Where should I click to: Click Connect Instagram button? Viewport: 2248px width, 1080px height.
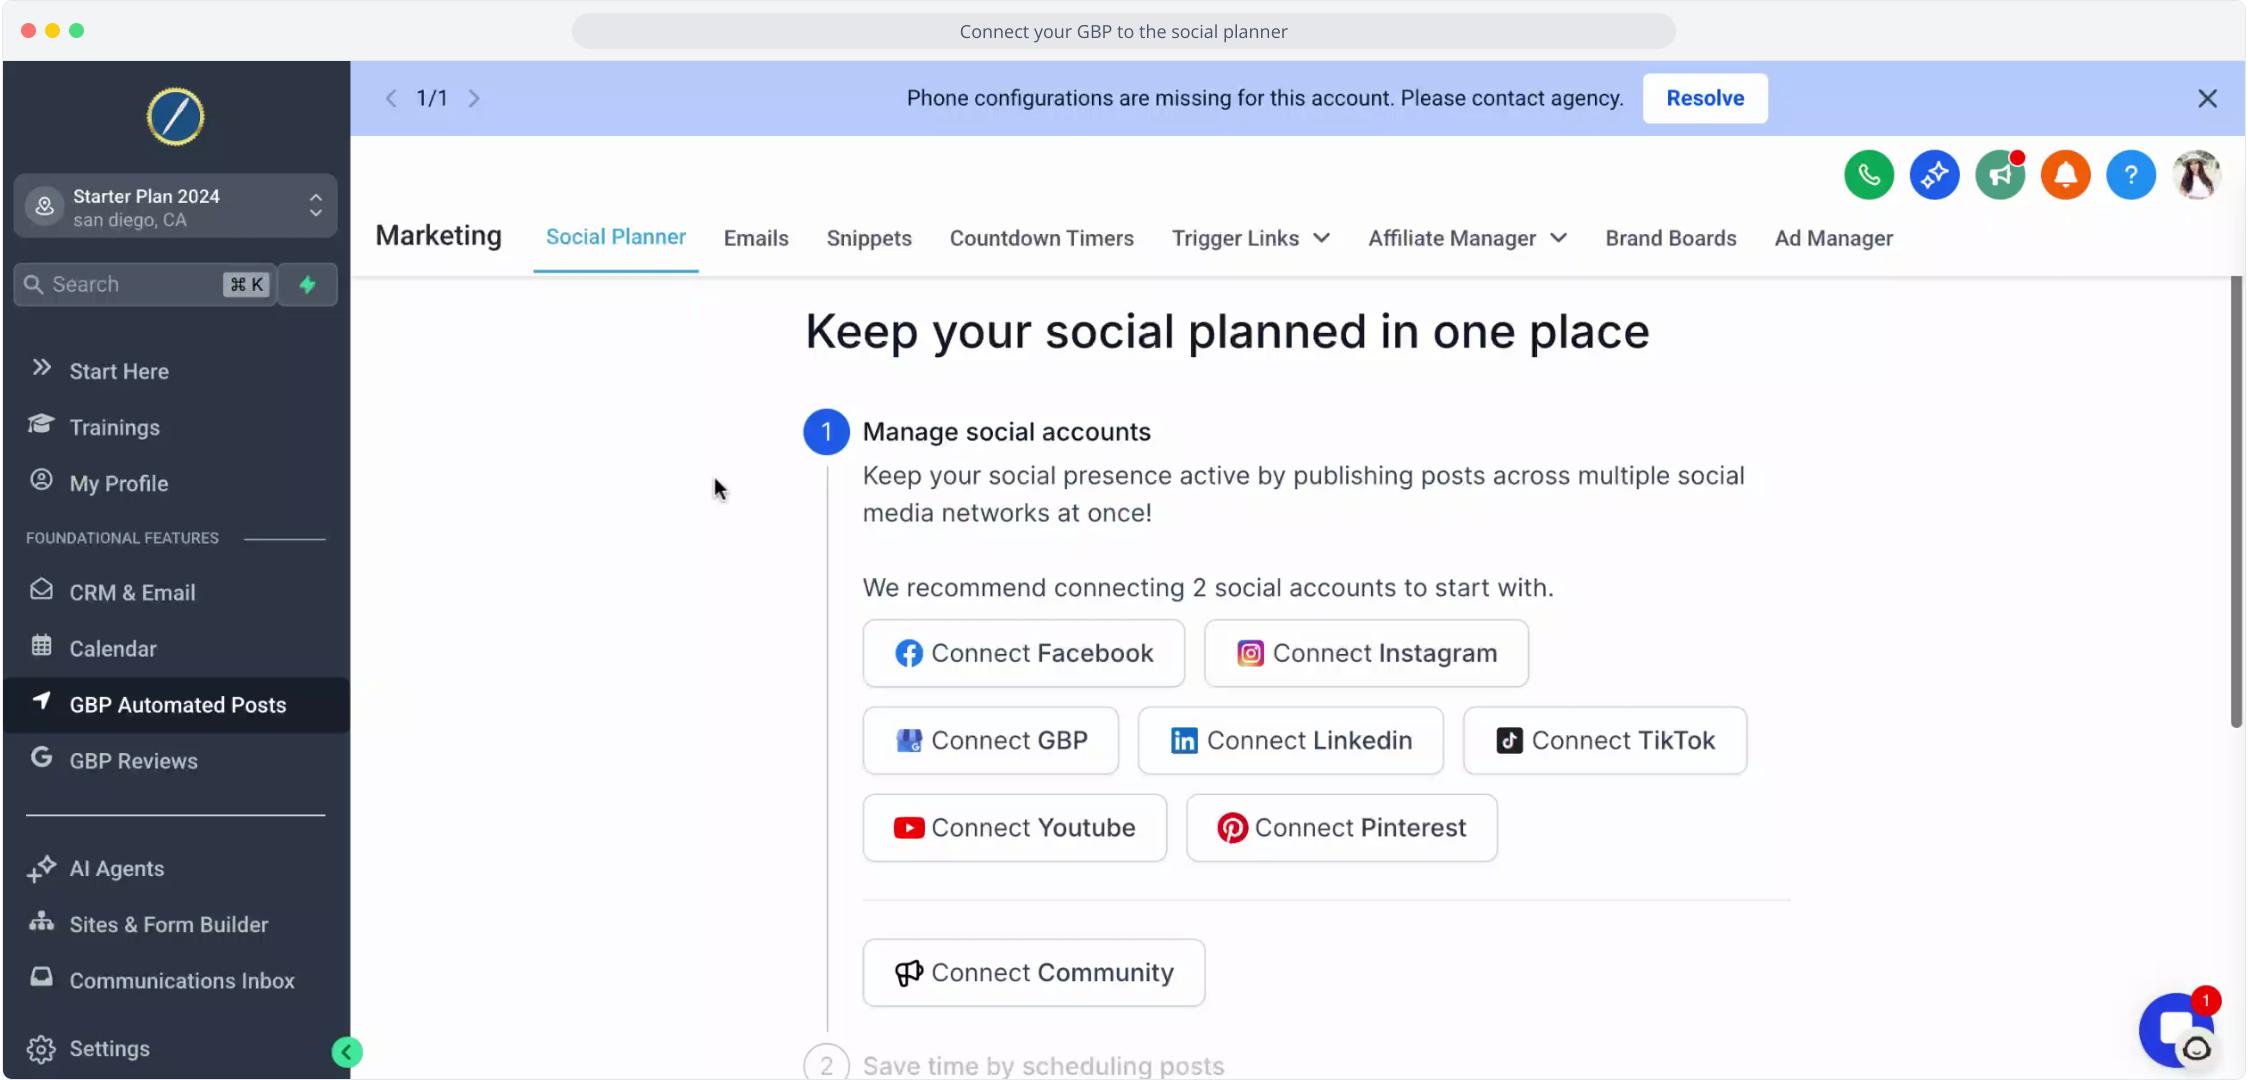click(1366, 653)
